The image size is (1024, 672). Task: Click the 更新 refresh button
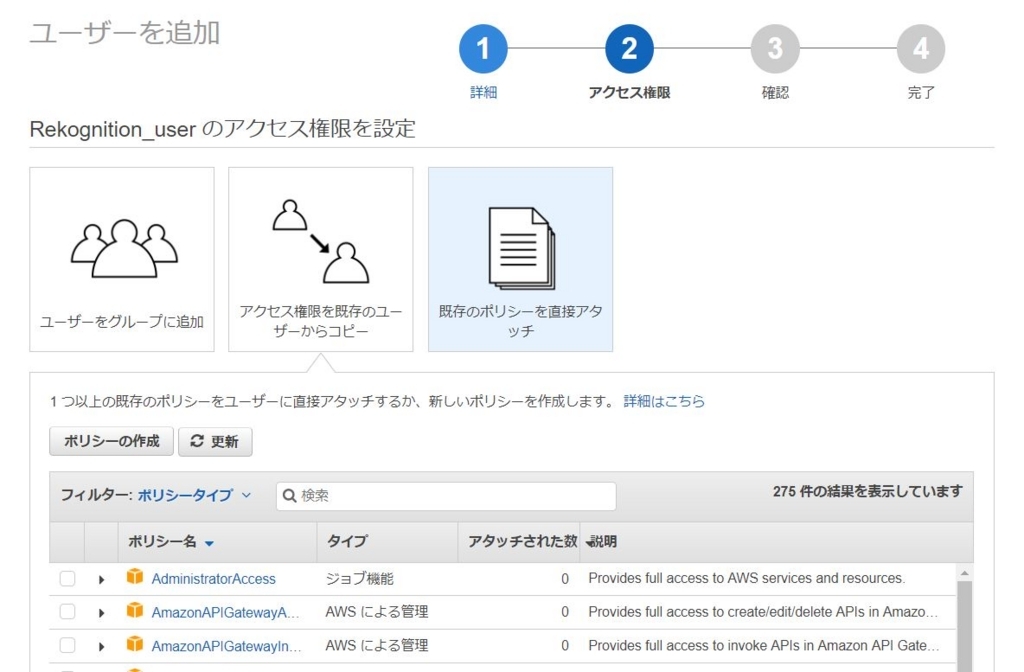[x=215, y=441]
